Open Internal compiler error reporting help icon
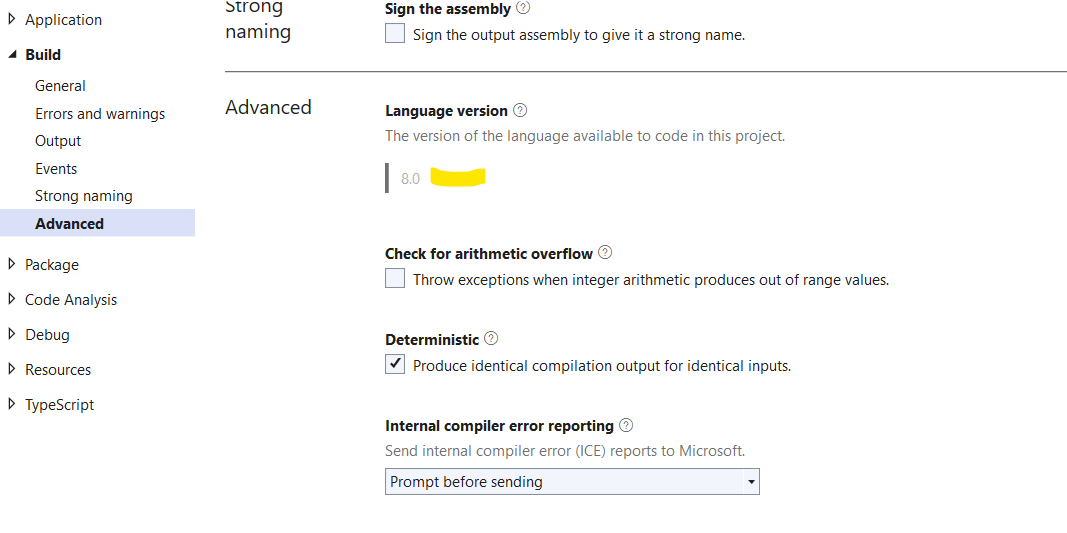1067x533 pixels. click(x=626, y=425)
